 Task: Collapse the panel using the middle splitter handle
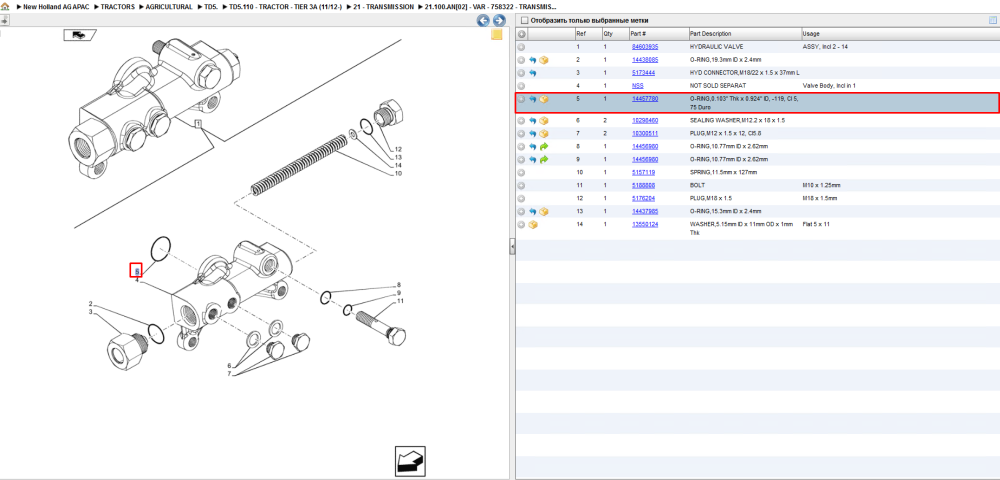[512, 247]
